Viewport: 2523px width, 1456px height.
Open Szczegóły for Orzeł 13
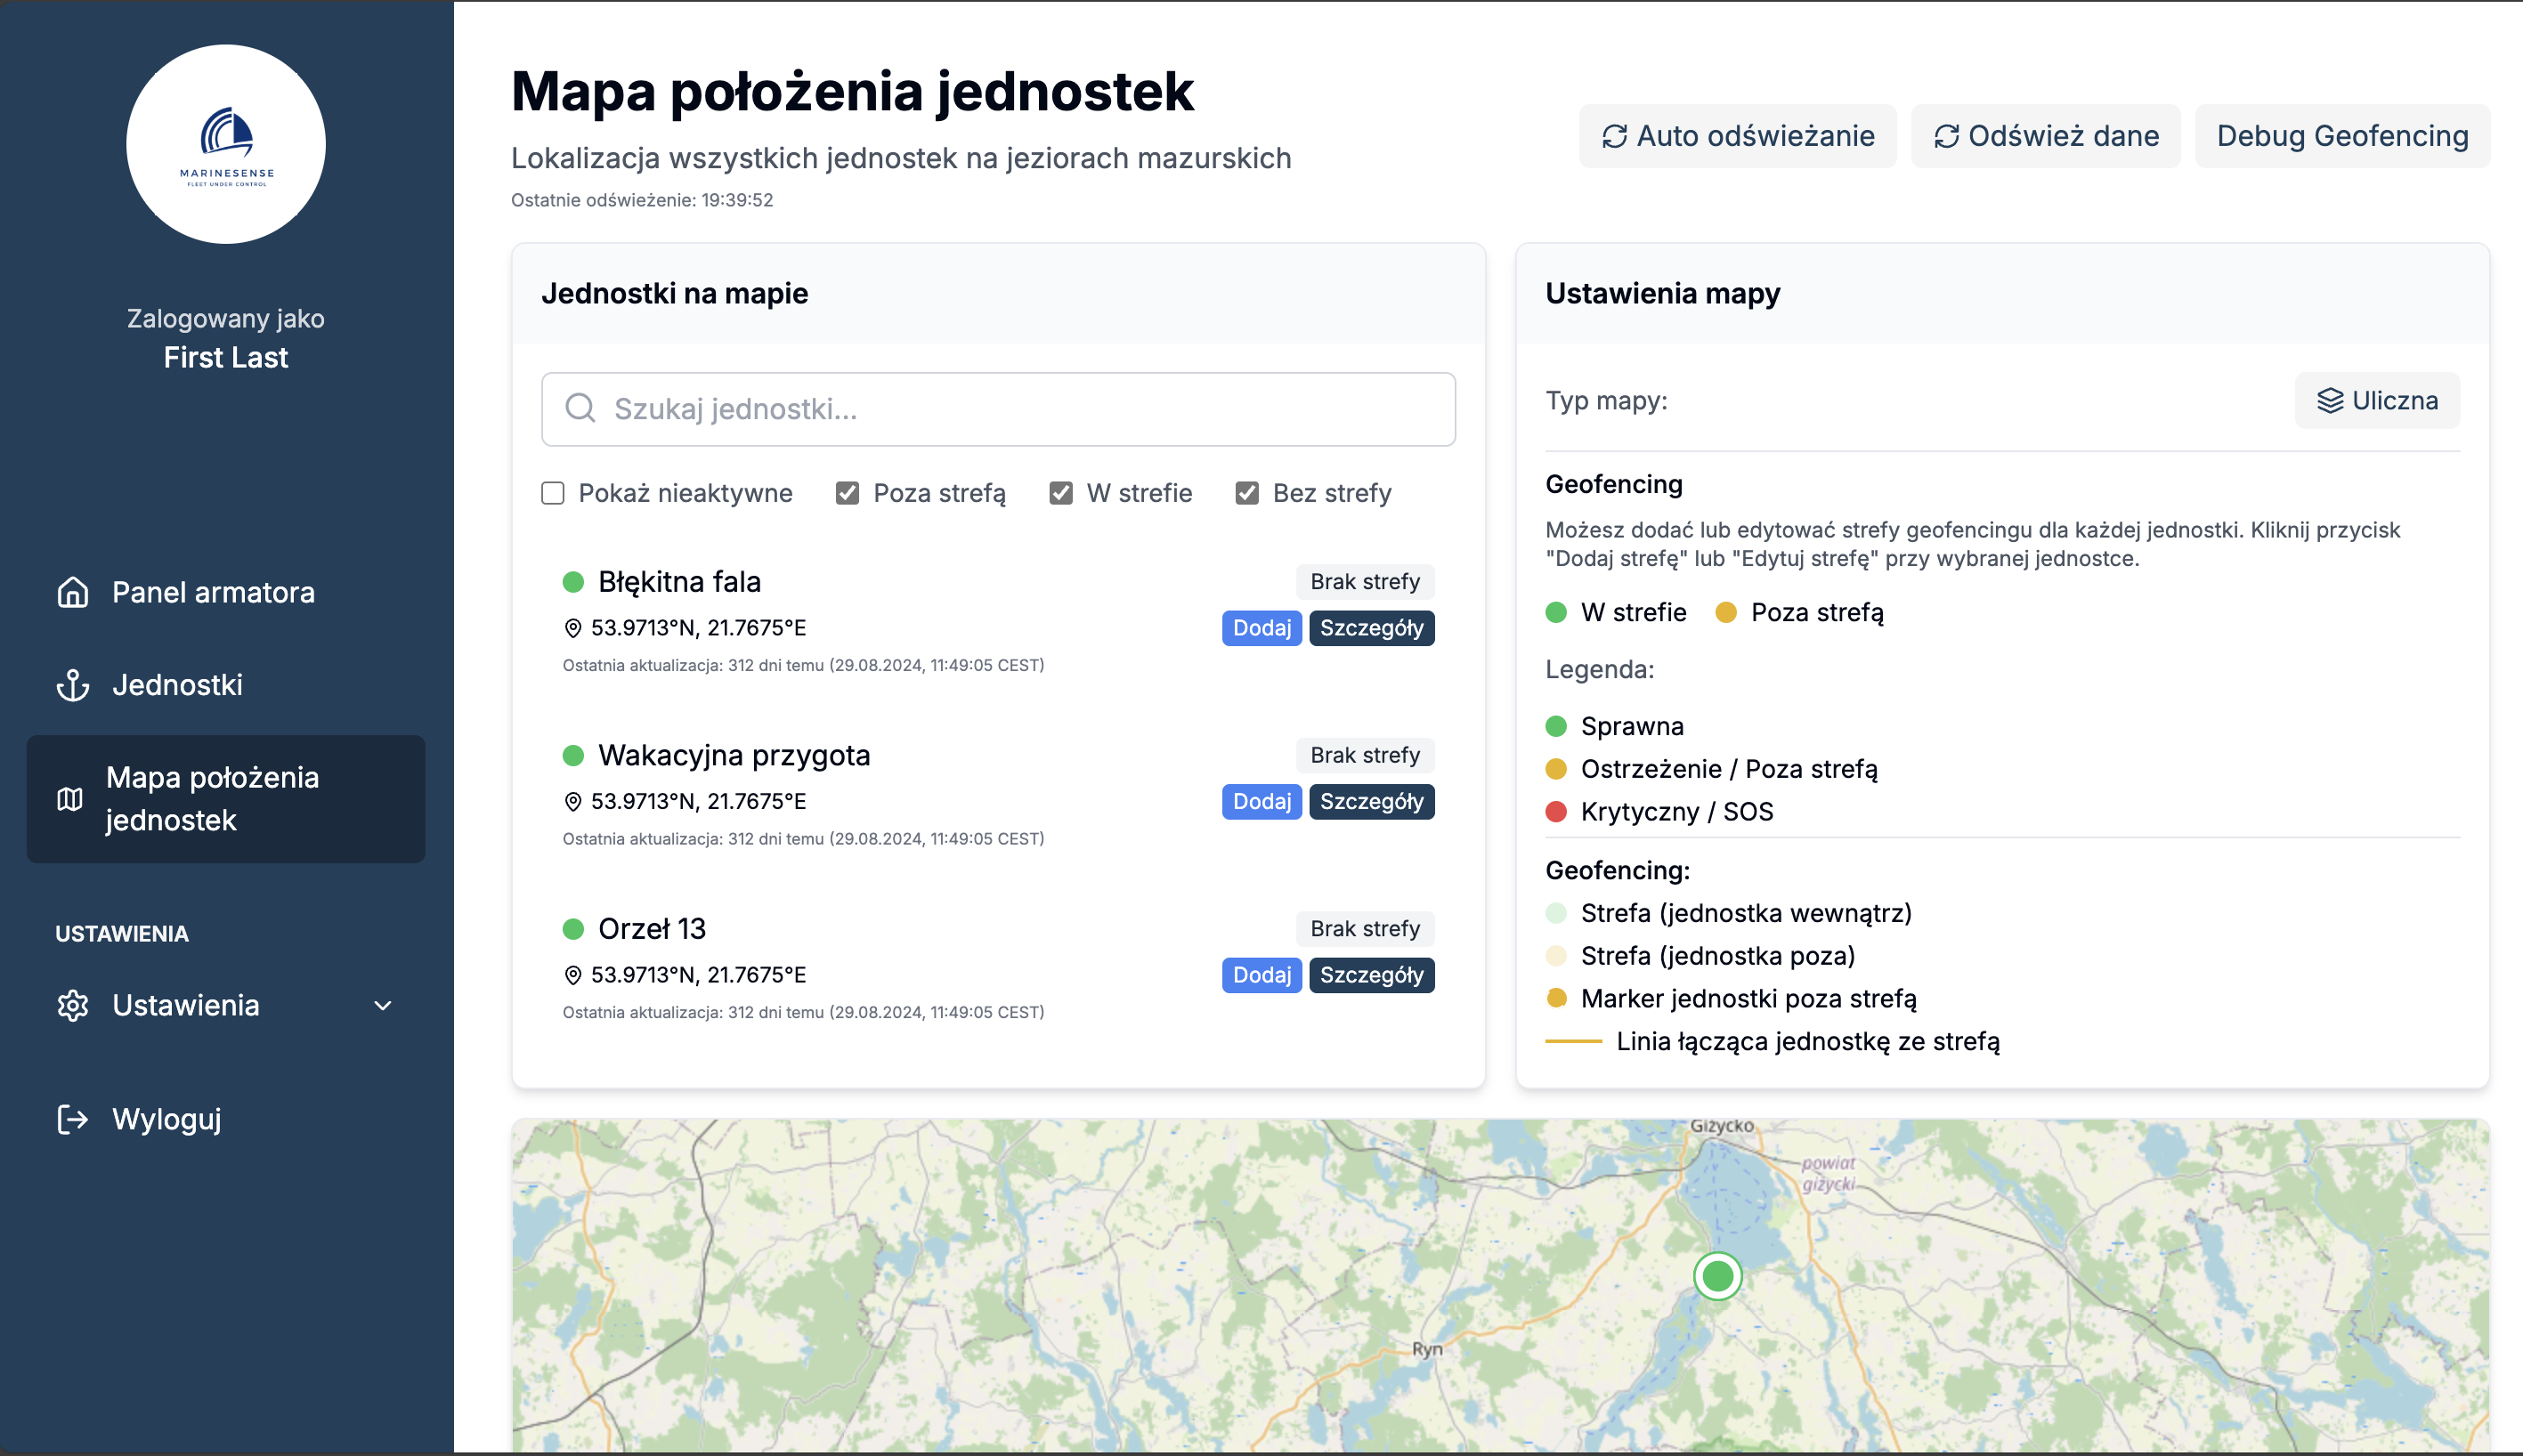[x=1372, y=975]
